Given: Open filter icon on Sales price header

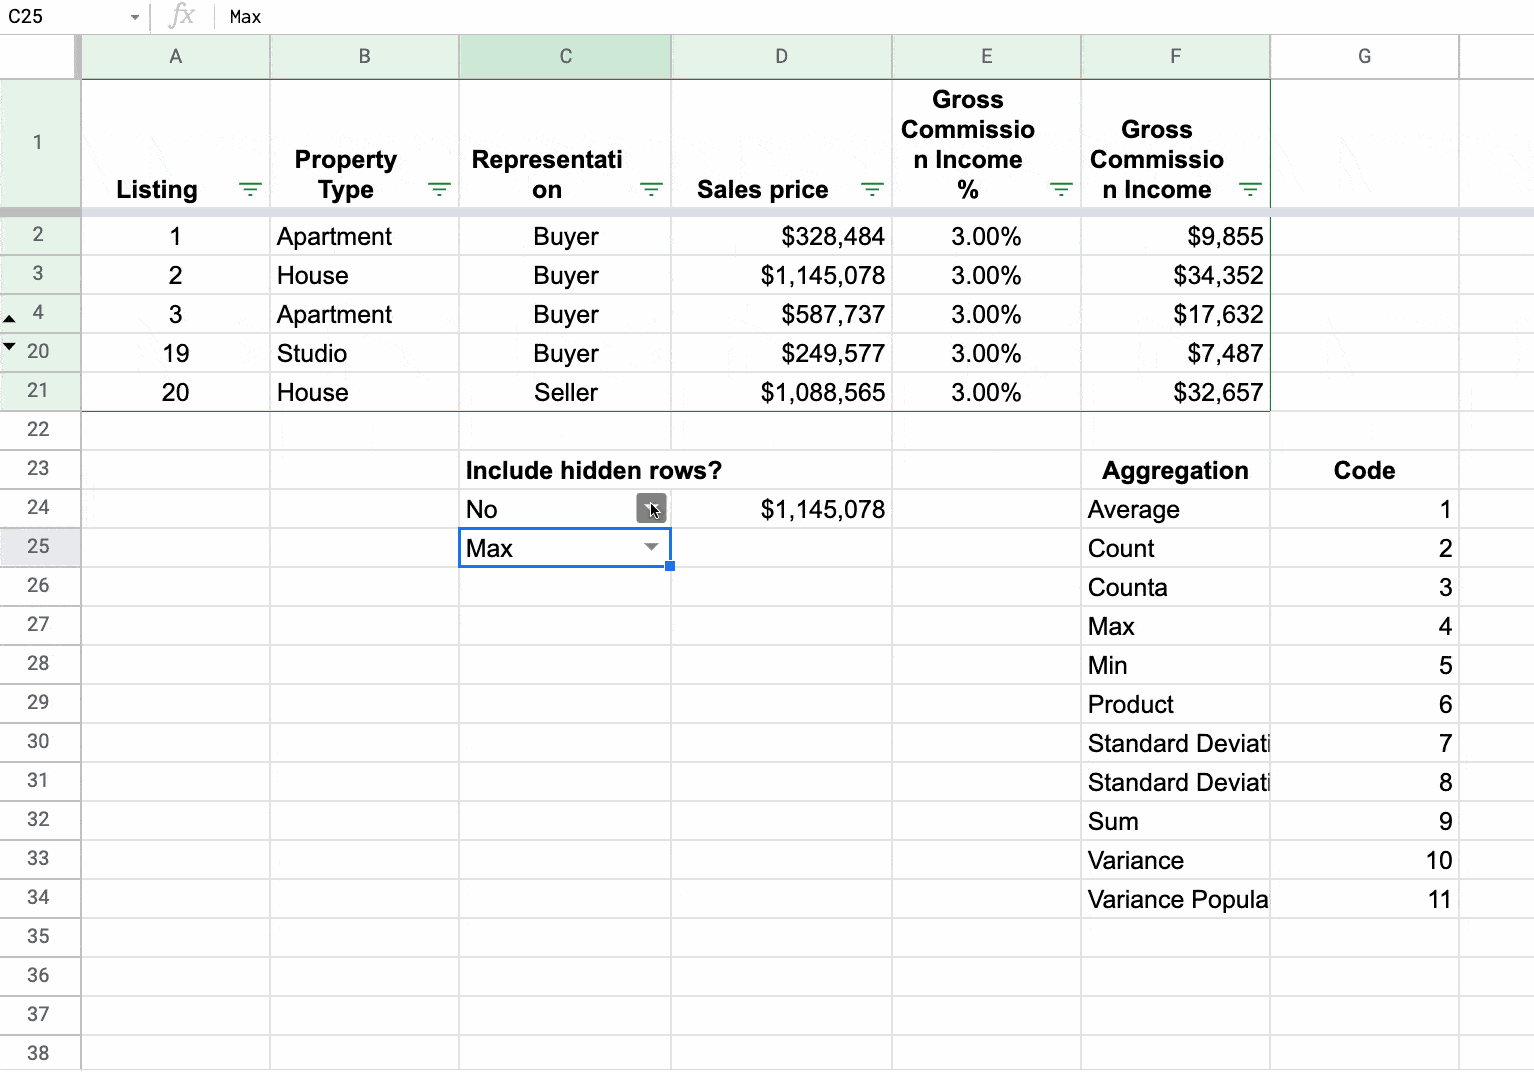Looking at the screenshot, I should (872, 189).
